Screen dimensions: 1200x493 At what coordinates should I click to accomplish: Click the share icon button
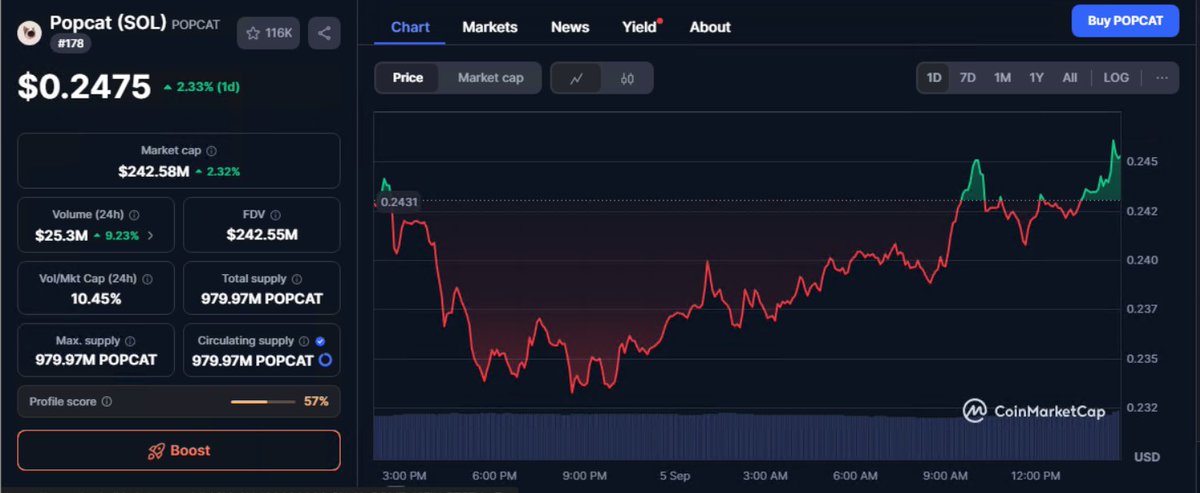[x=324, y=33]
